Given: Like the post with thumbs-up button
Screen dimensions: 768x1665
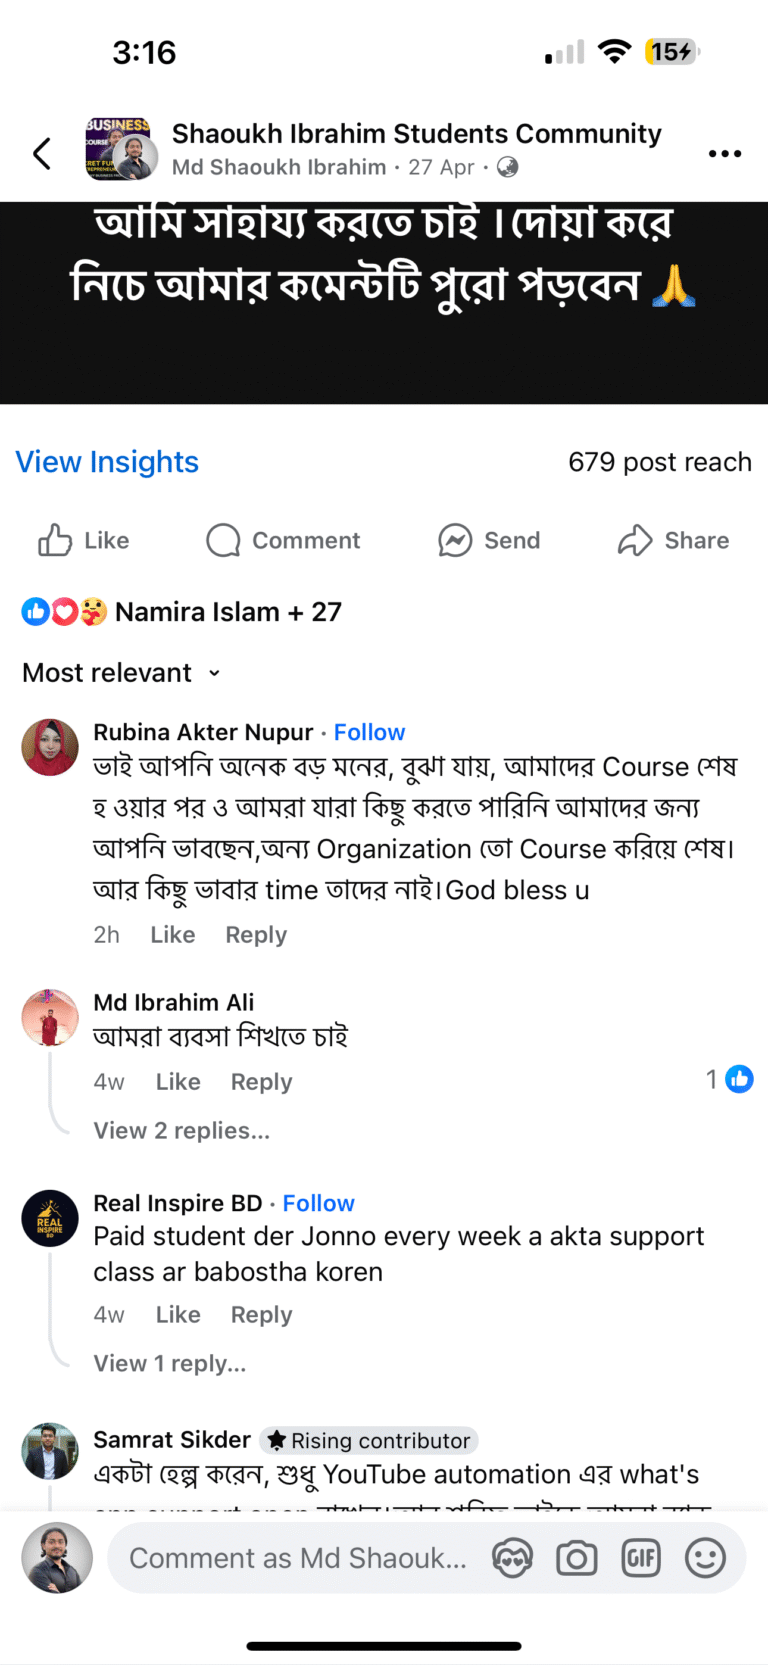Looking at the screenshot, I should (x=84, y=540).
